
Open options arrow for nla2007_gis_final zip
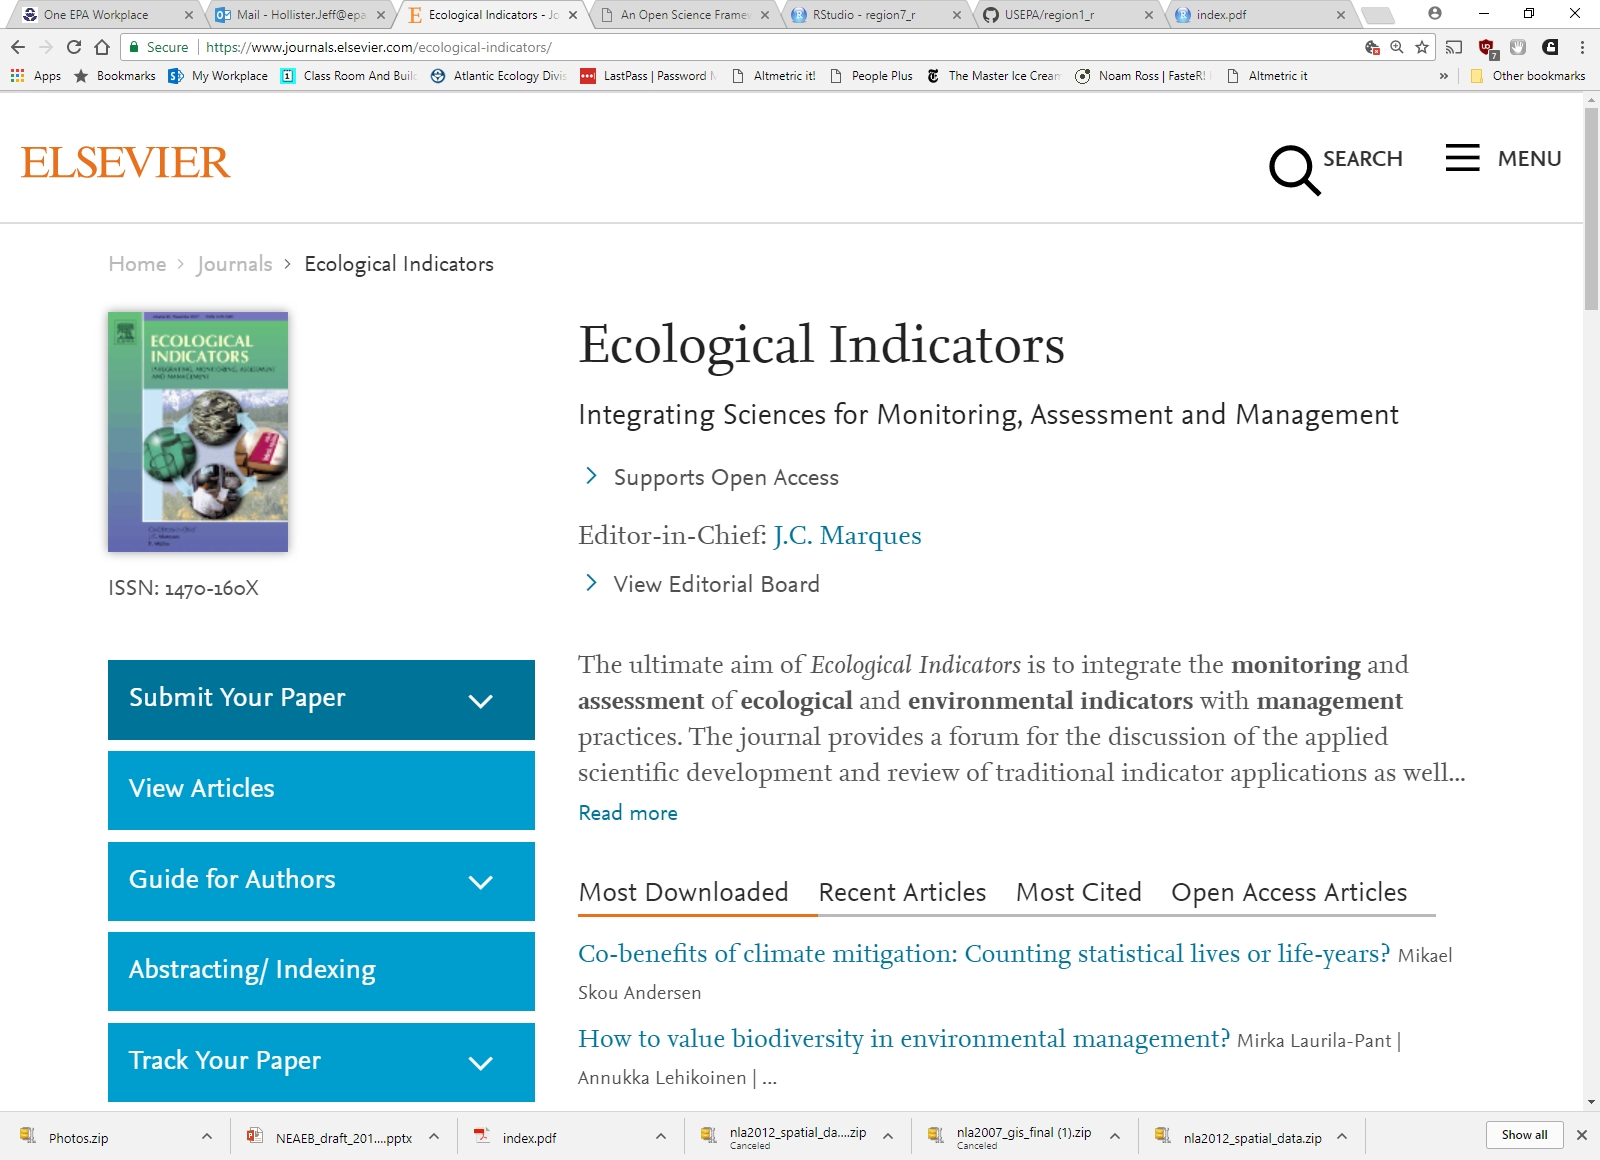coord(1115,1137)
